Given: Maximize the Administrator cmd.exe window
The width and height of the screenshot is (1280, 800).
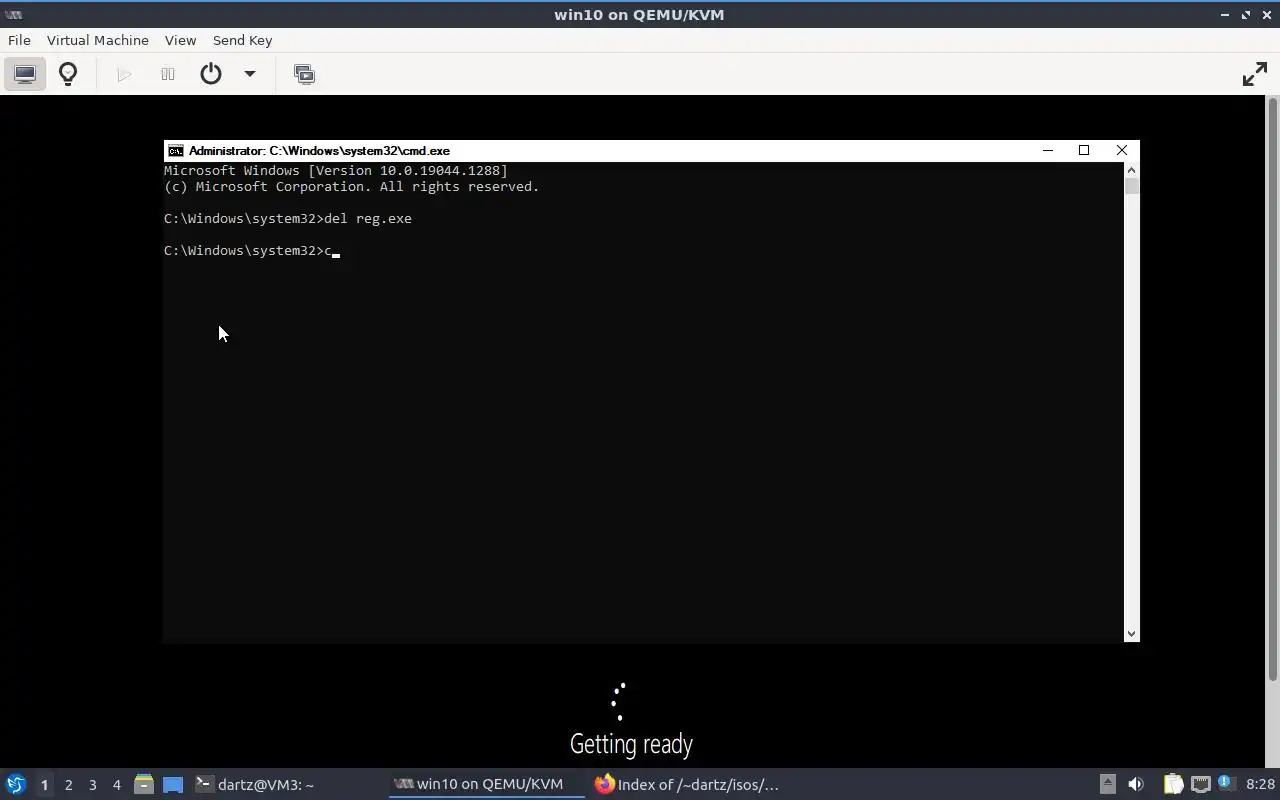Looking at the screenshot, I should (1084, 150).
